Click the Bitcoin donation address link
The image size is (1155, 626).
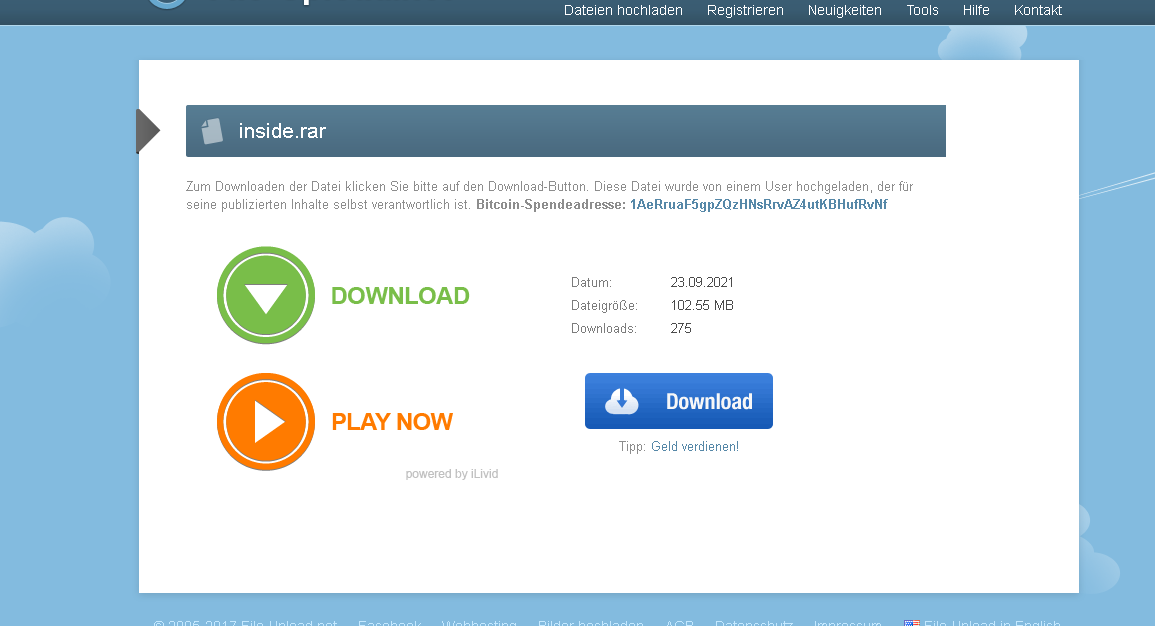(x=758, y=204)
